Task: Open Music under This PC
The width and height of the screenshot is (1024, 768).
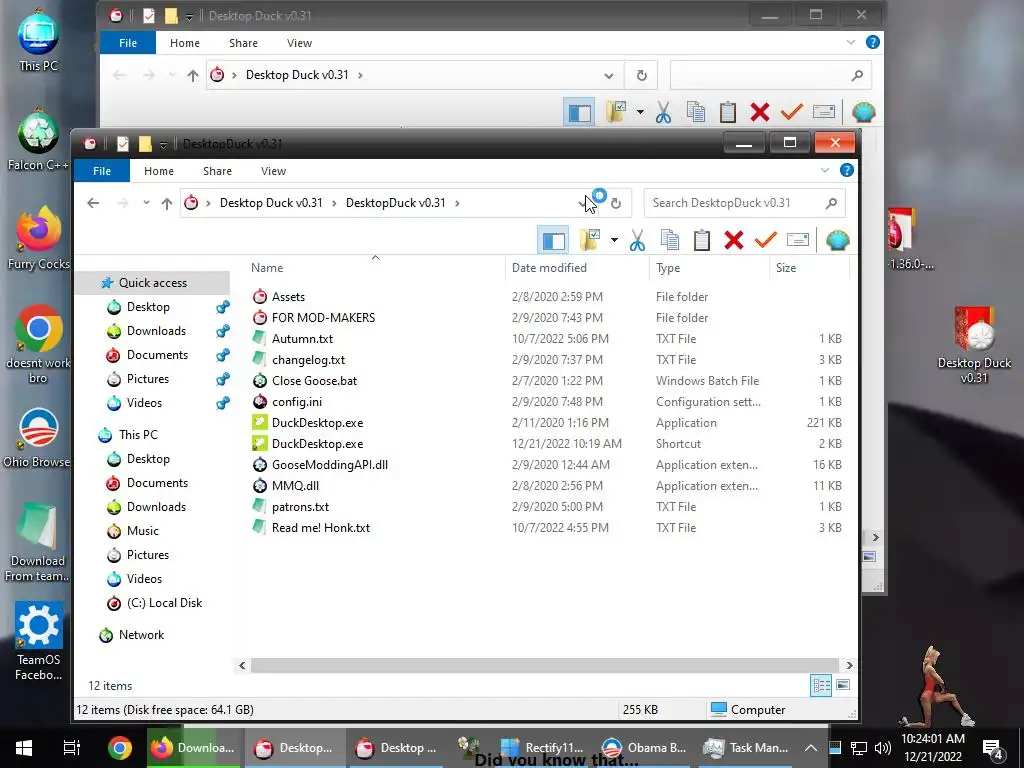Action: coord(142,531)
